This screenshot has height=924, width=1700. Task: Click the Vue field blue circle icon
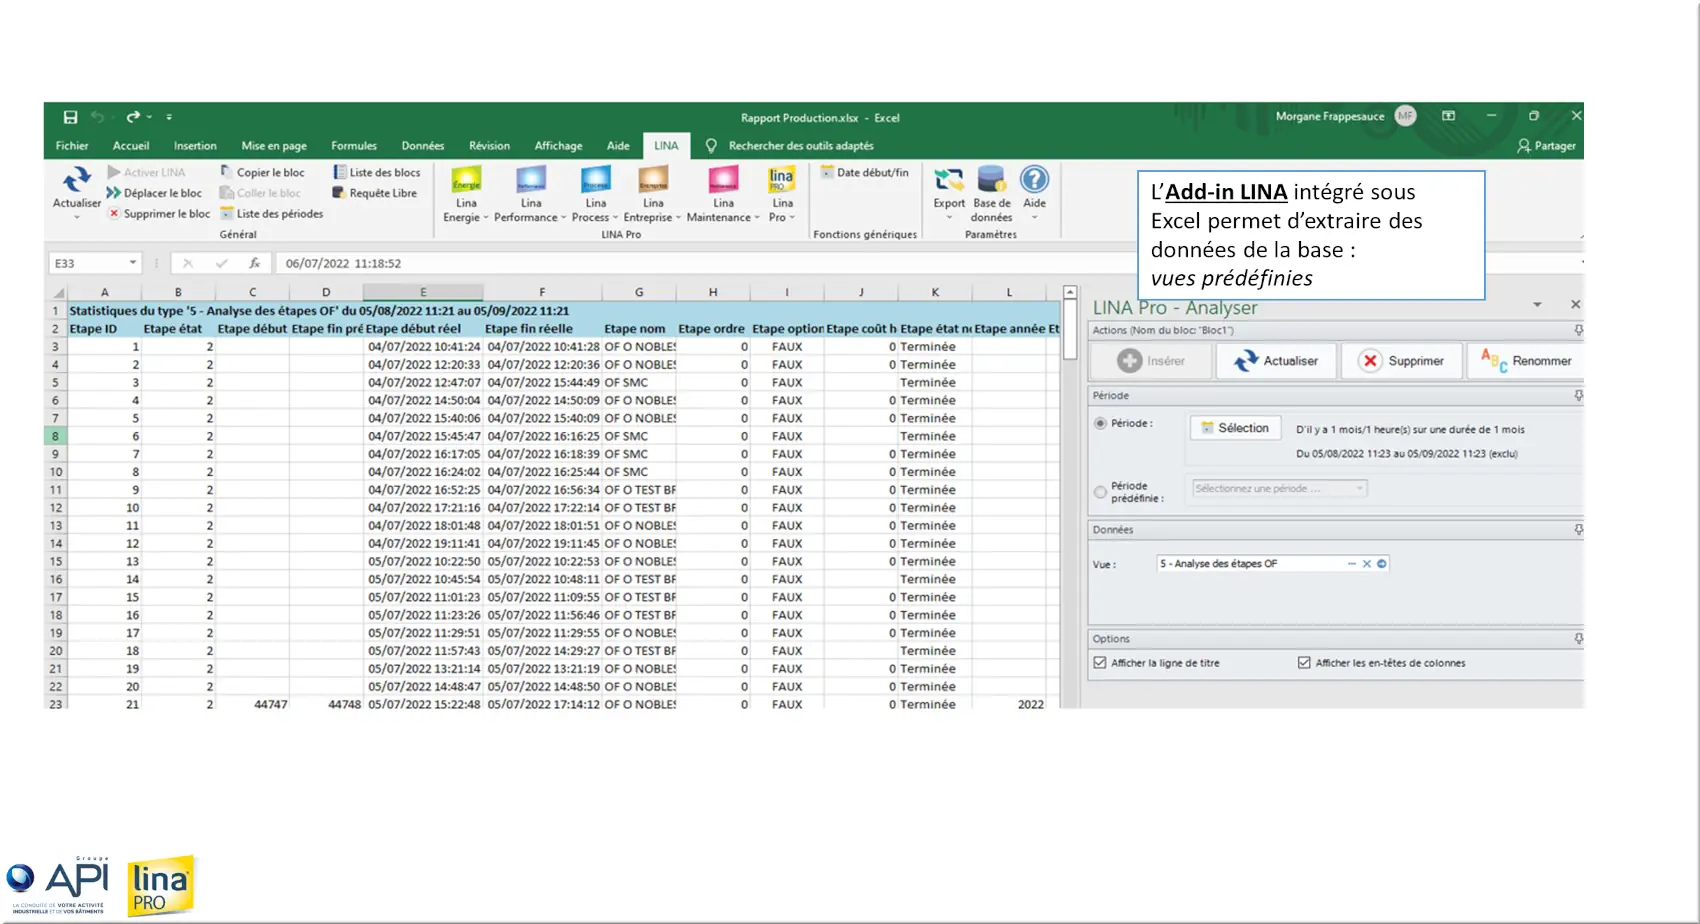tap(1382, 564)
